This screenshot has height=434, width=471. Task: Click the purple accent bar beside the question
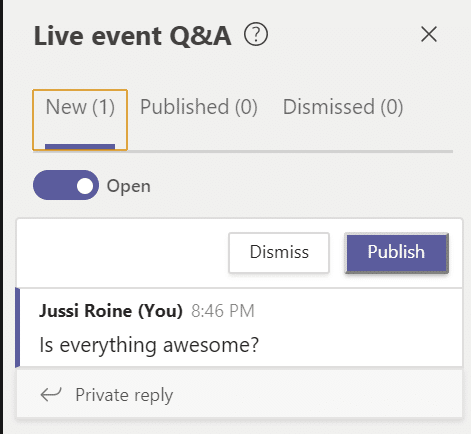coord(18,328)
